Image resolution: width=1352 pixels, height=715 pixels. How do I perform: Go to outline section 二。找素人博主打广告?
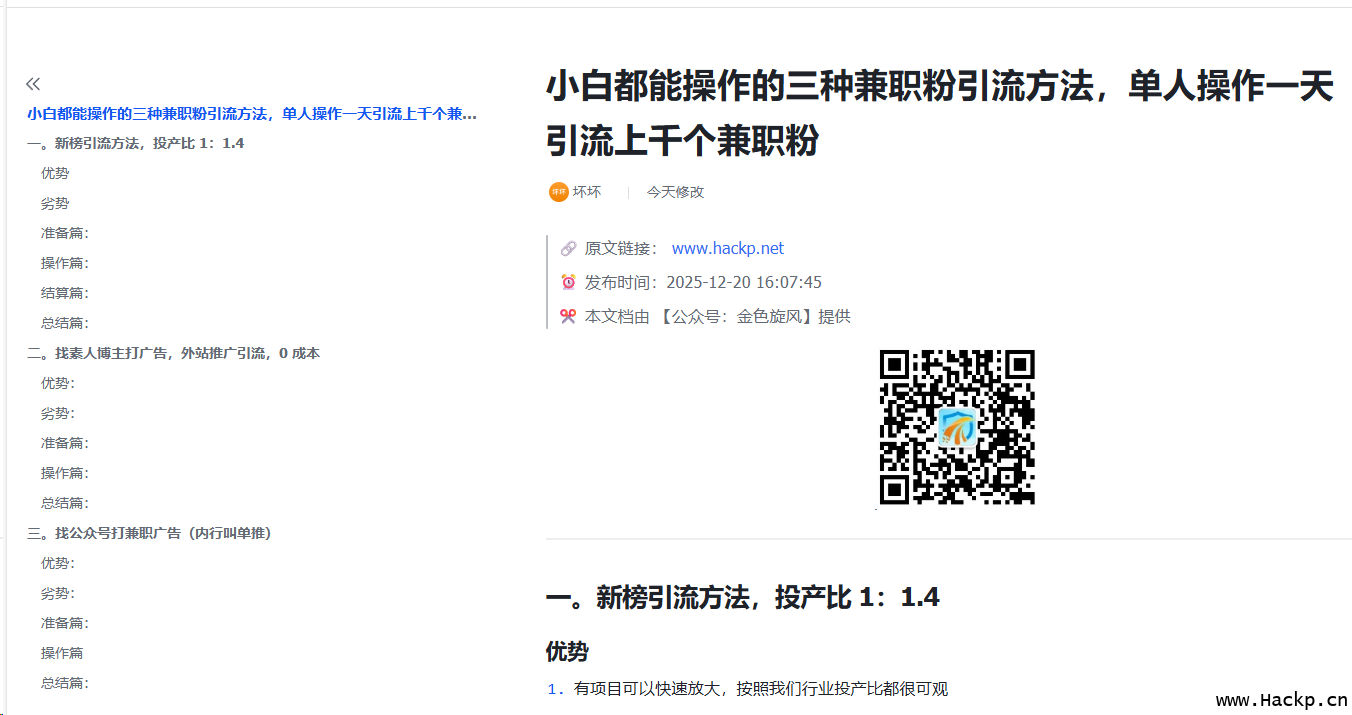pos(174,353)
